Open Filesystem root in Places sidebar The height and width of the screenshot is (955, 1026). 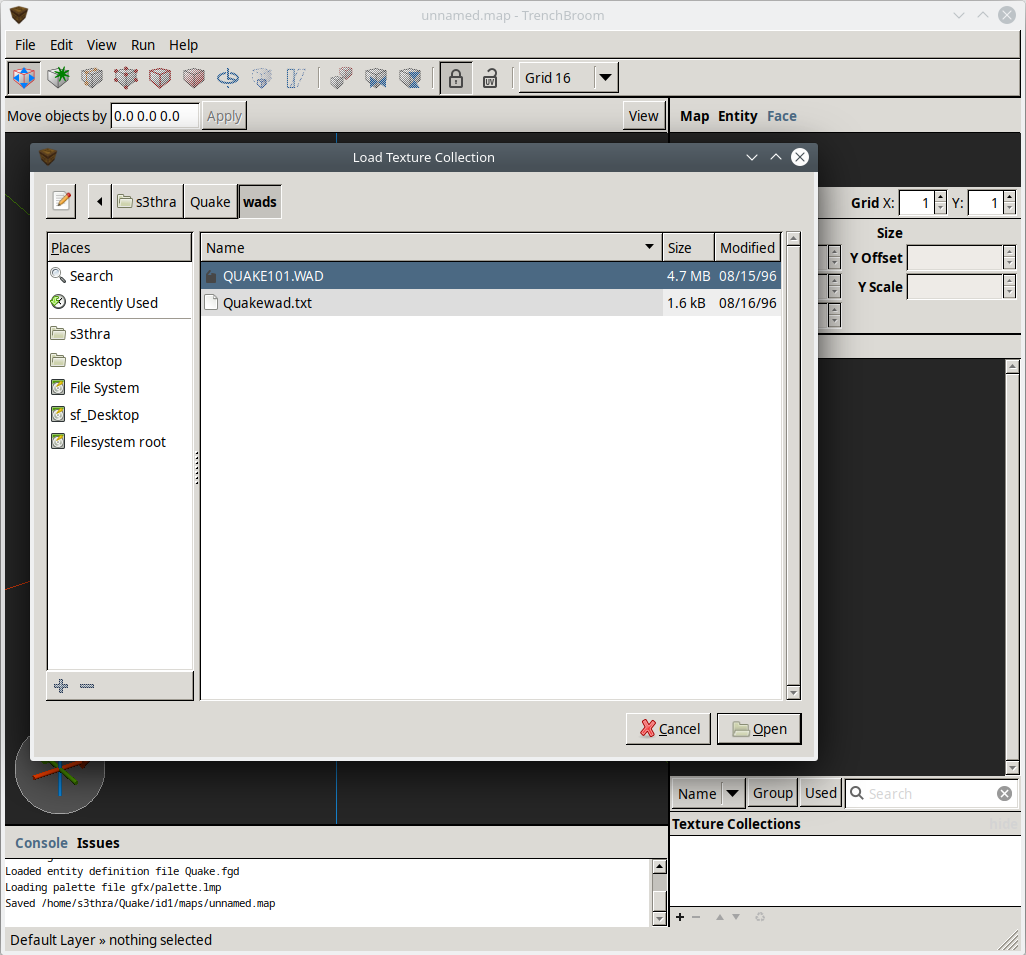click(120, 442)
